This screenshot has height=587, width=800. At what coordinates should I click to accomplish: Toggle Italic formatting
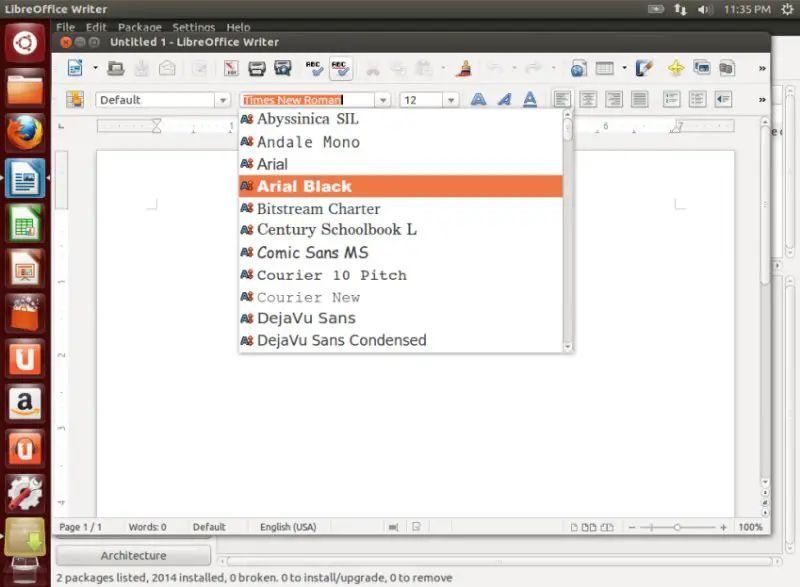click(x=504, y=100)
